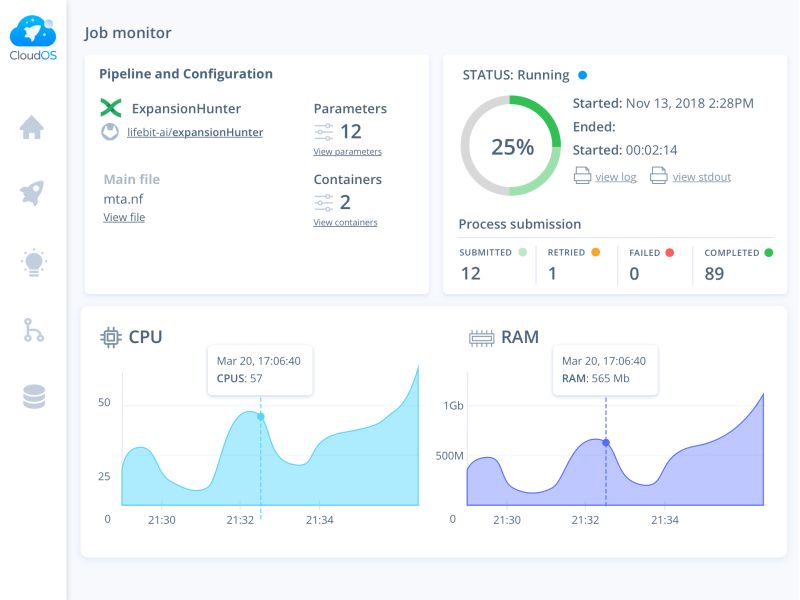
Task: Click the GitHub icon beside lifebit-ai/expansionHunter
Action: click(x=110, y=132)
